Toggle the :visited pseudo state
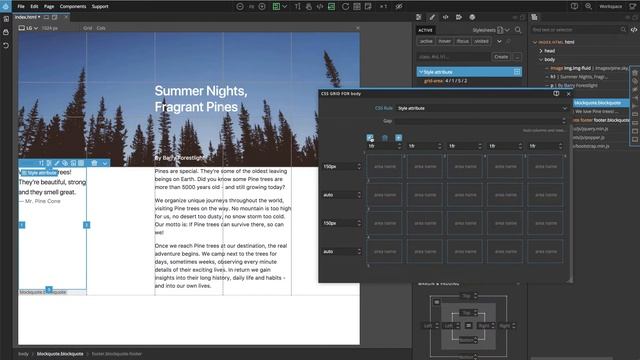The height and width of the screenshot is (360, 640). [481, 41]
